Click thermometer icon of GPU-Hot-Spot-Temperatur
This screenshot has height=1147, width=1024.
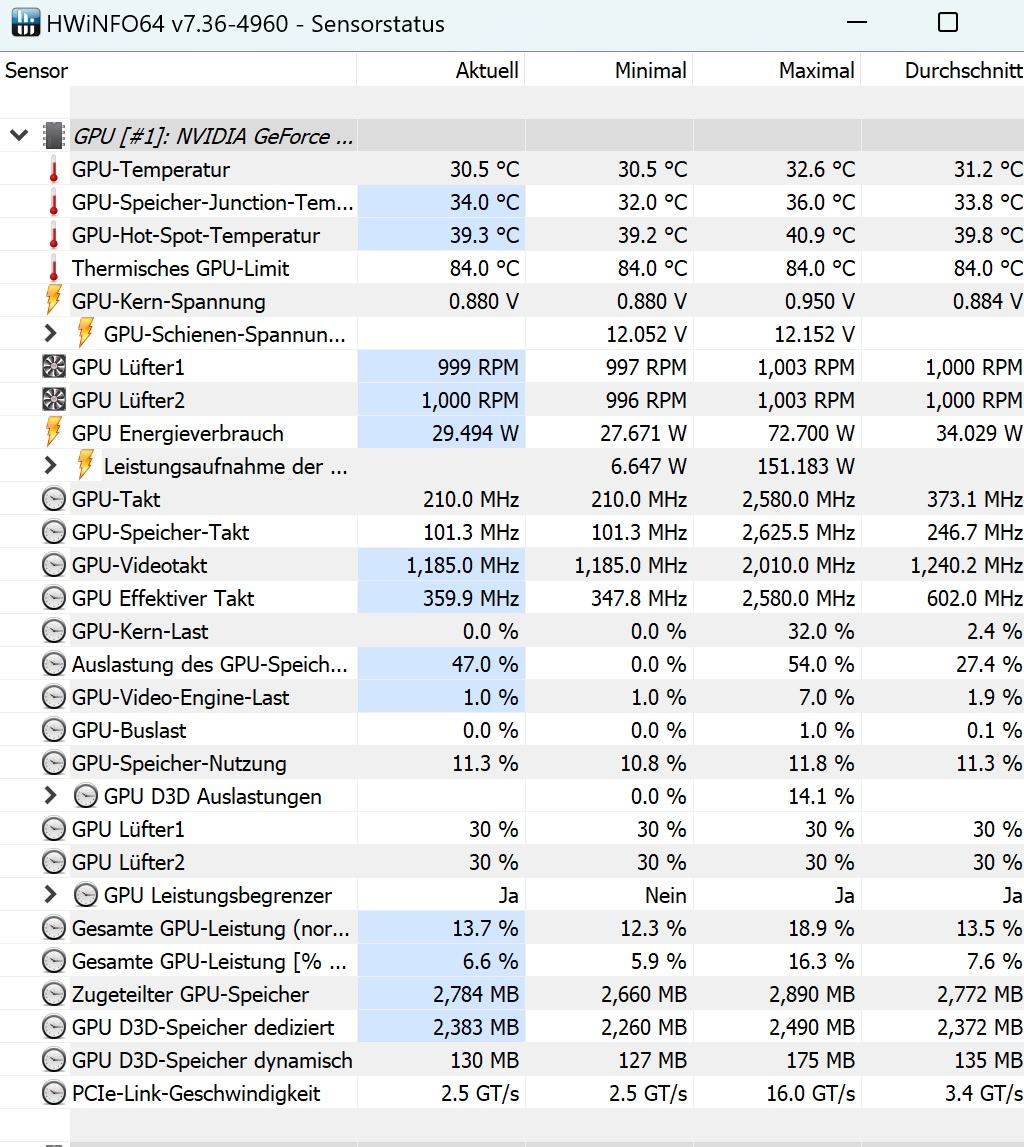tap(53, 235)
